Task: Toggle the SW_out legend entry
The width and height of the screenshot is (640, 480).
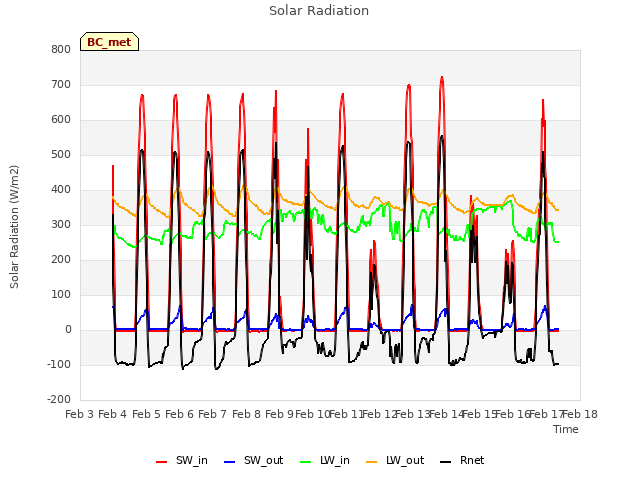Action: tap(253, 460)
